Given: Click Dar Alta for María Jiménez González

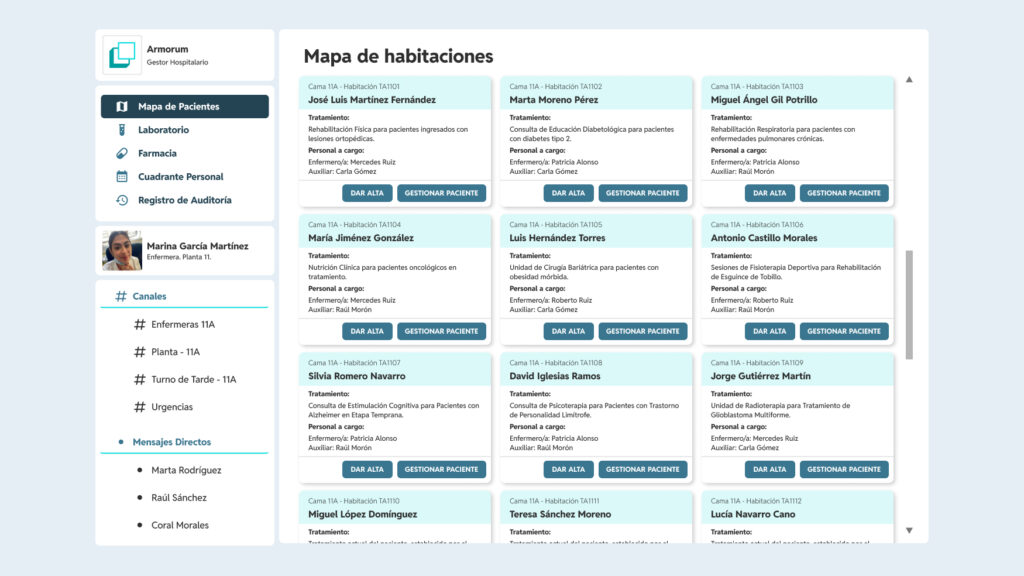Looking at the screenshot, I should click(367, 331).
